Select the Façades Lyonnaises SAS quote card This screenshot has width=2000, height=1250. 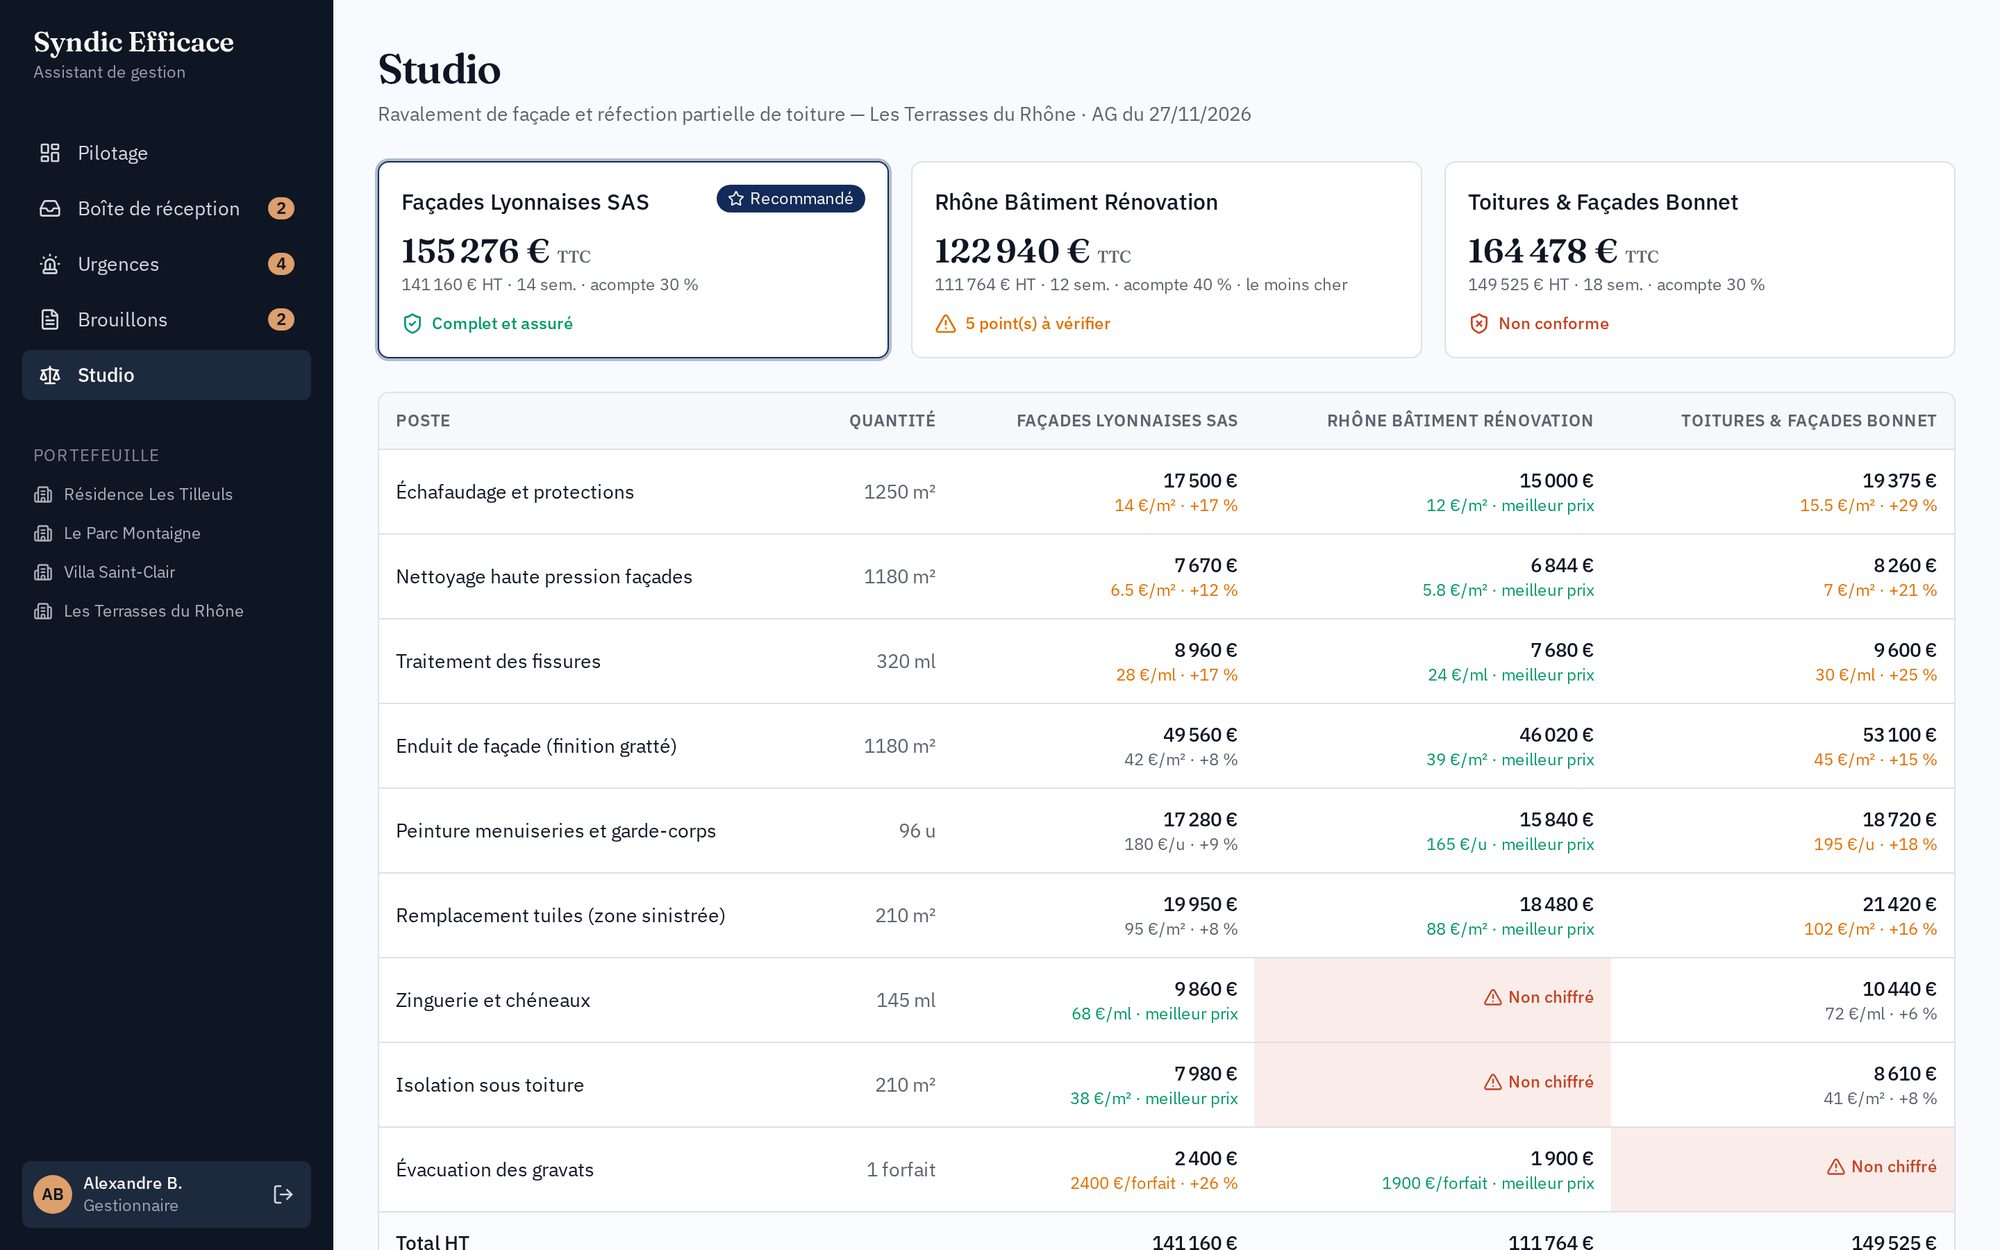[x=633, y=259]
